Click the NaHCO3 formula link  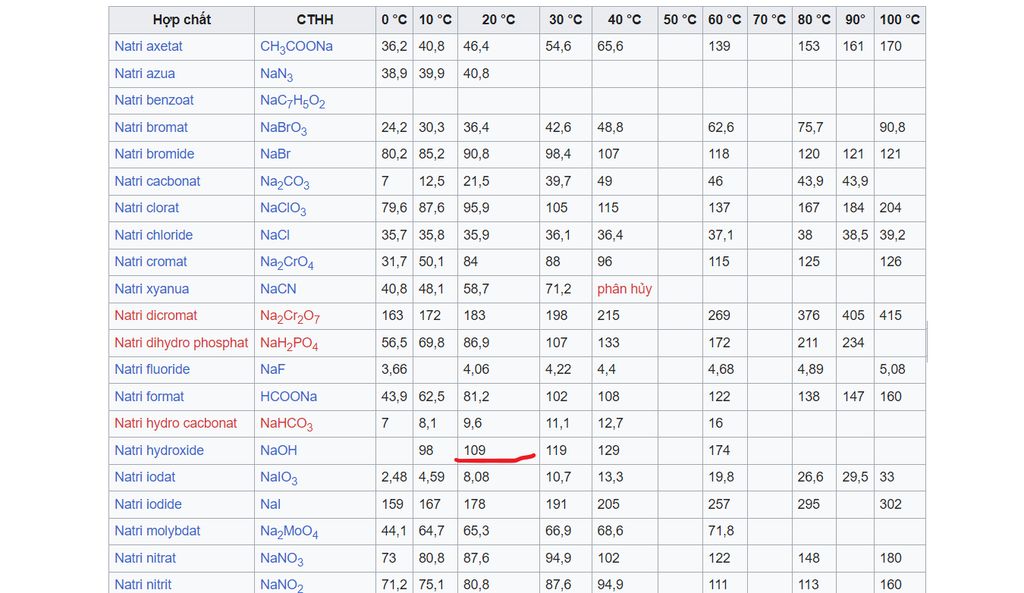[286, 425]
